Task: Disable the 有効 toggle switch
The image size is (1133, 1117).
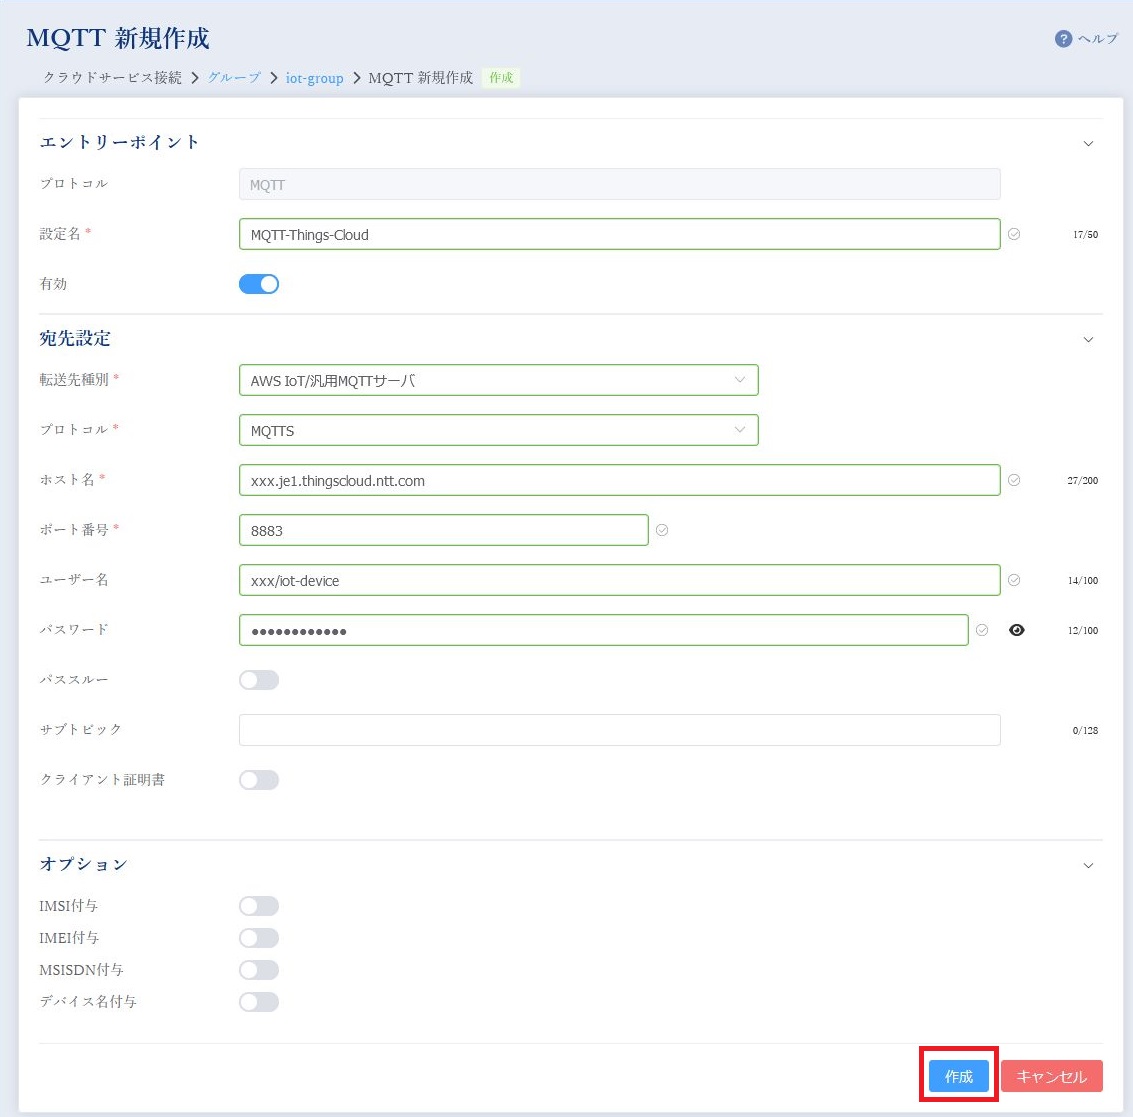Action: pyautogui.click(x=259, y=284)
